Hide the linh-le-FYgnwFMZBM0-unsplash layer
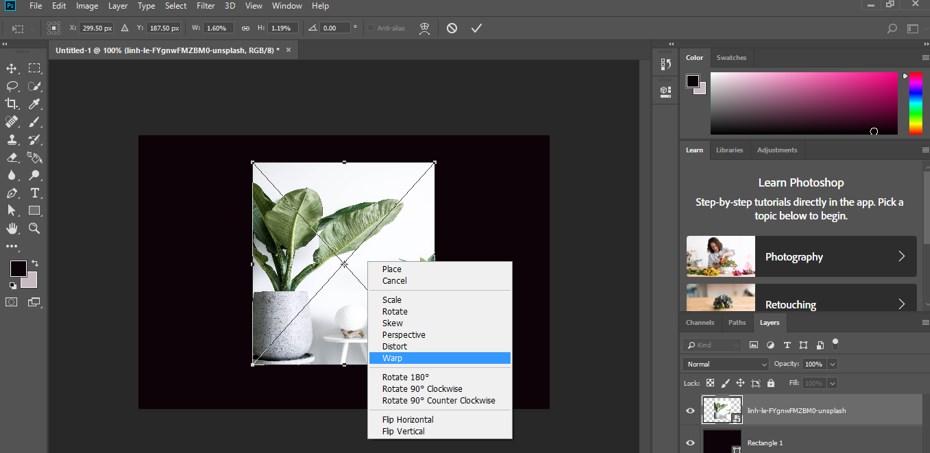 (690, 410)
